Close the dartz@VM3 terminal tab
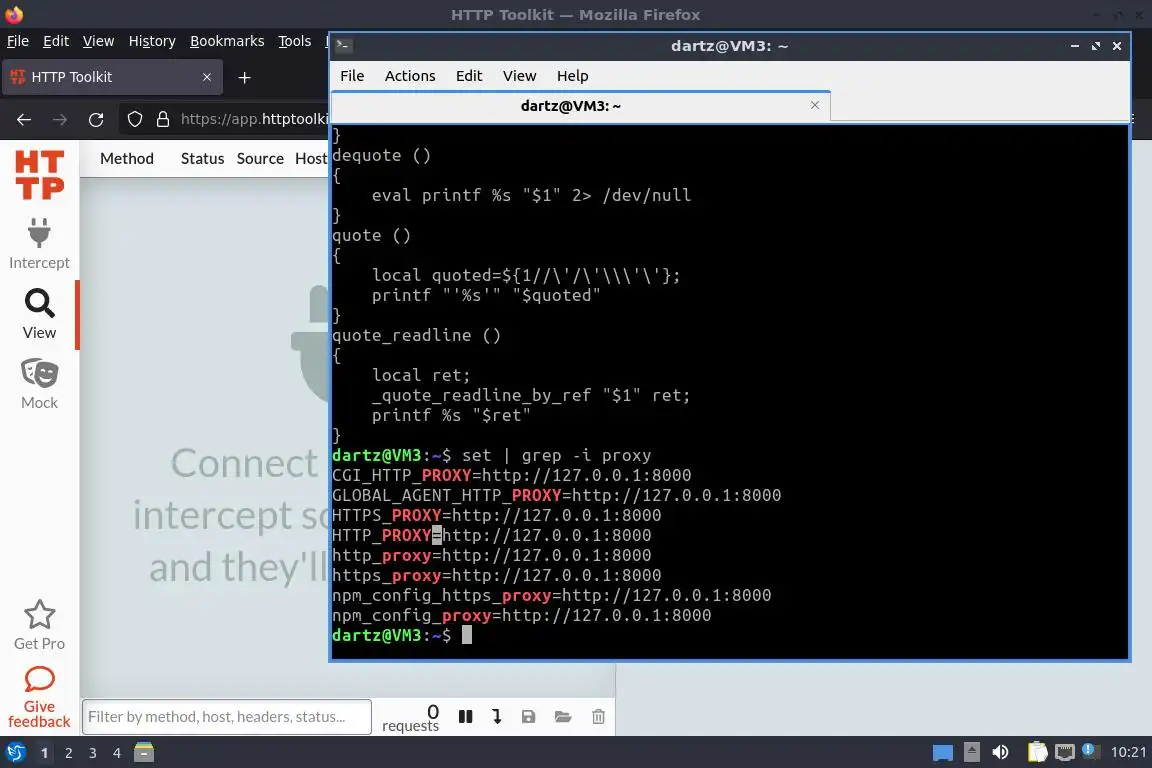This screenshot has width=1152, height=768. [815, 105]
